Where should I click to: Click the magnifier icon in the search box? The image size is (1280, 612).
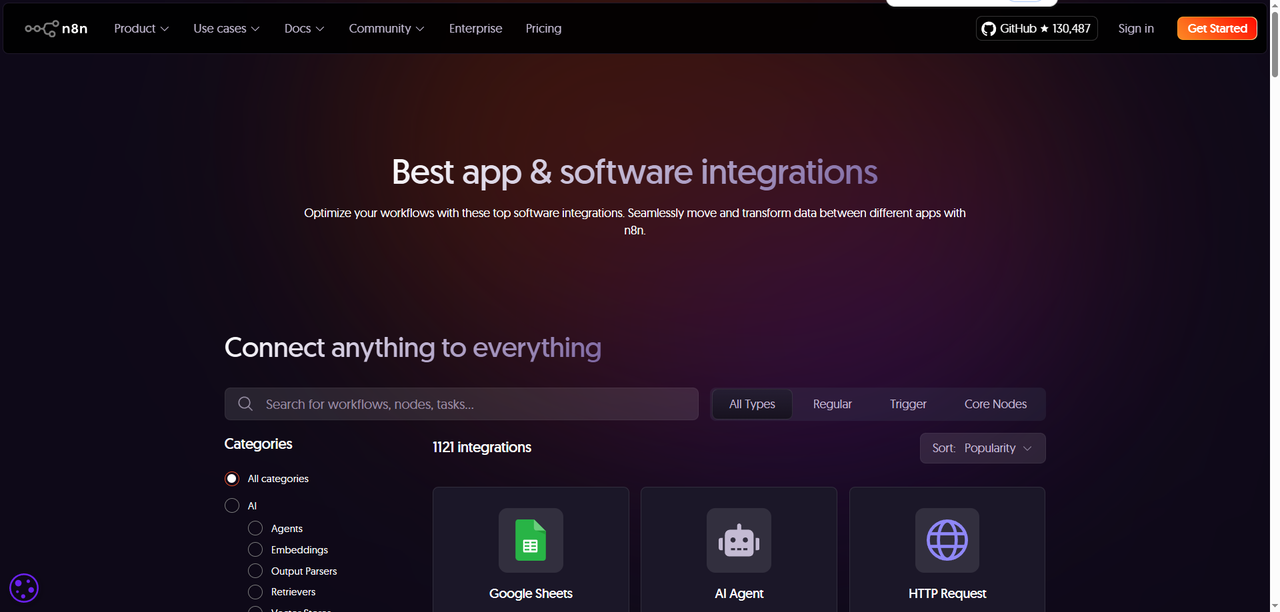[246, 404]
